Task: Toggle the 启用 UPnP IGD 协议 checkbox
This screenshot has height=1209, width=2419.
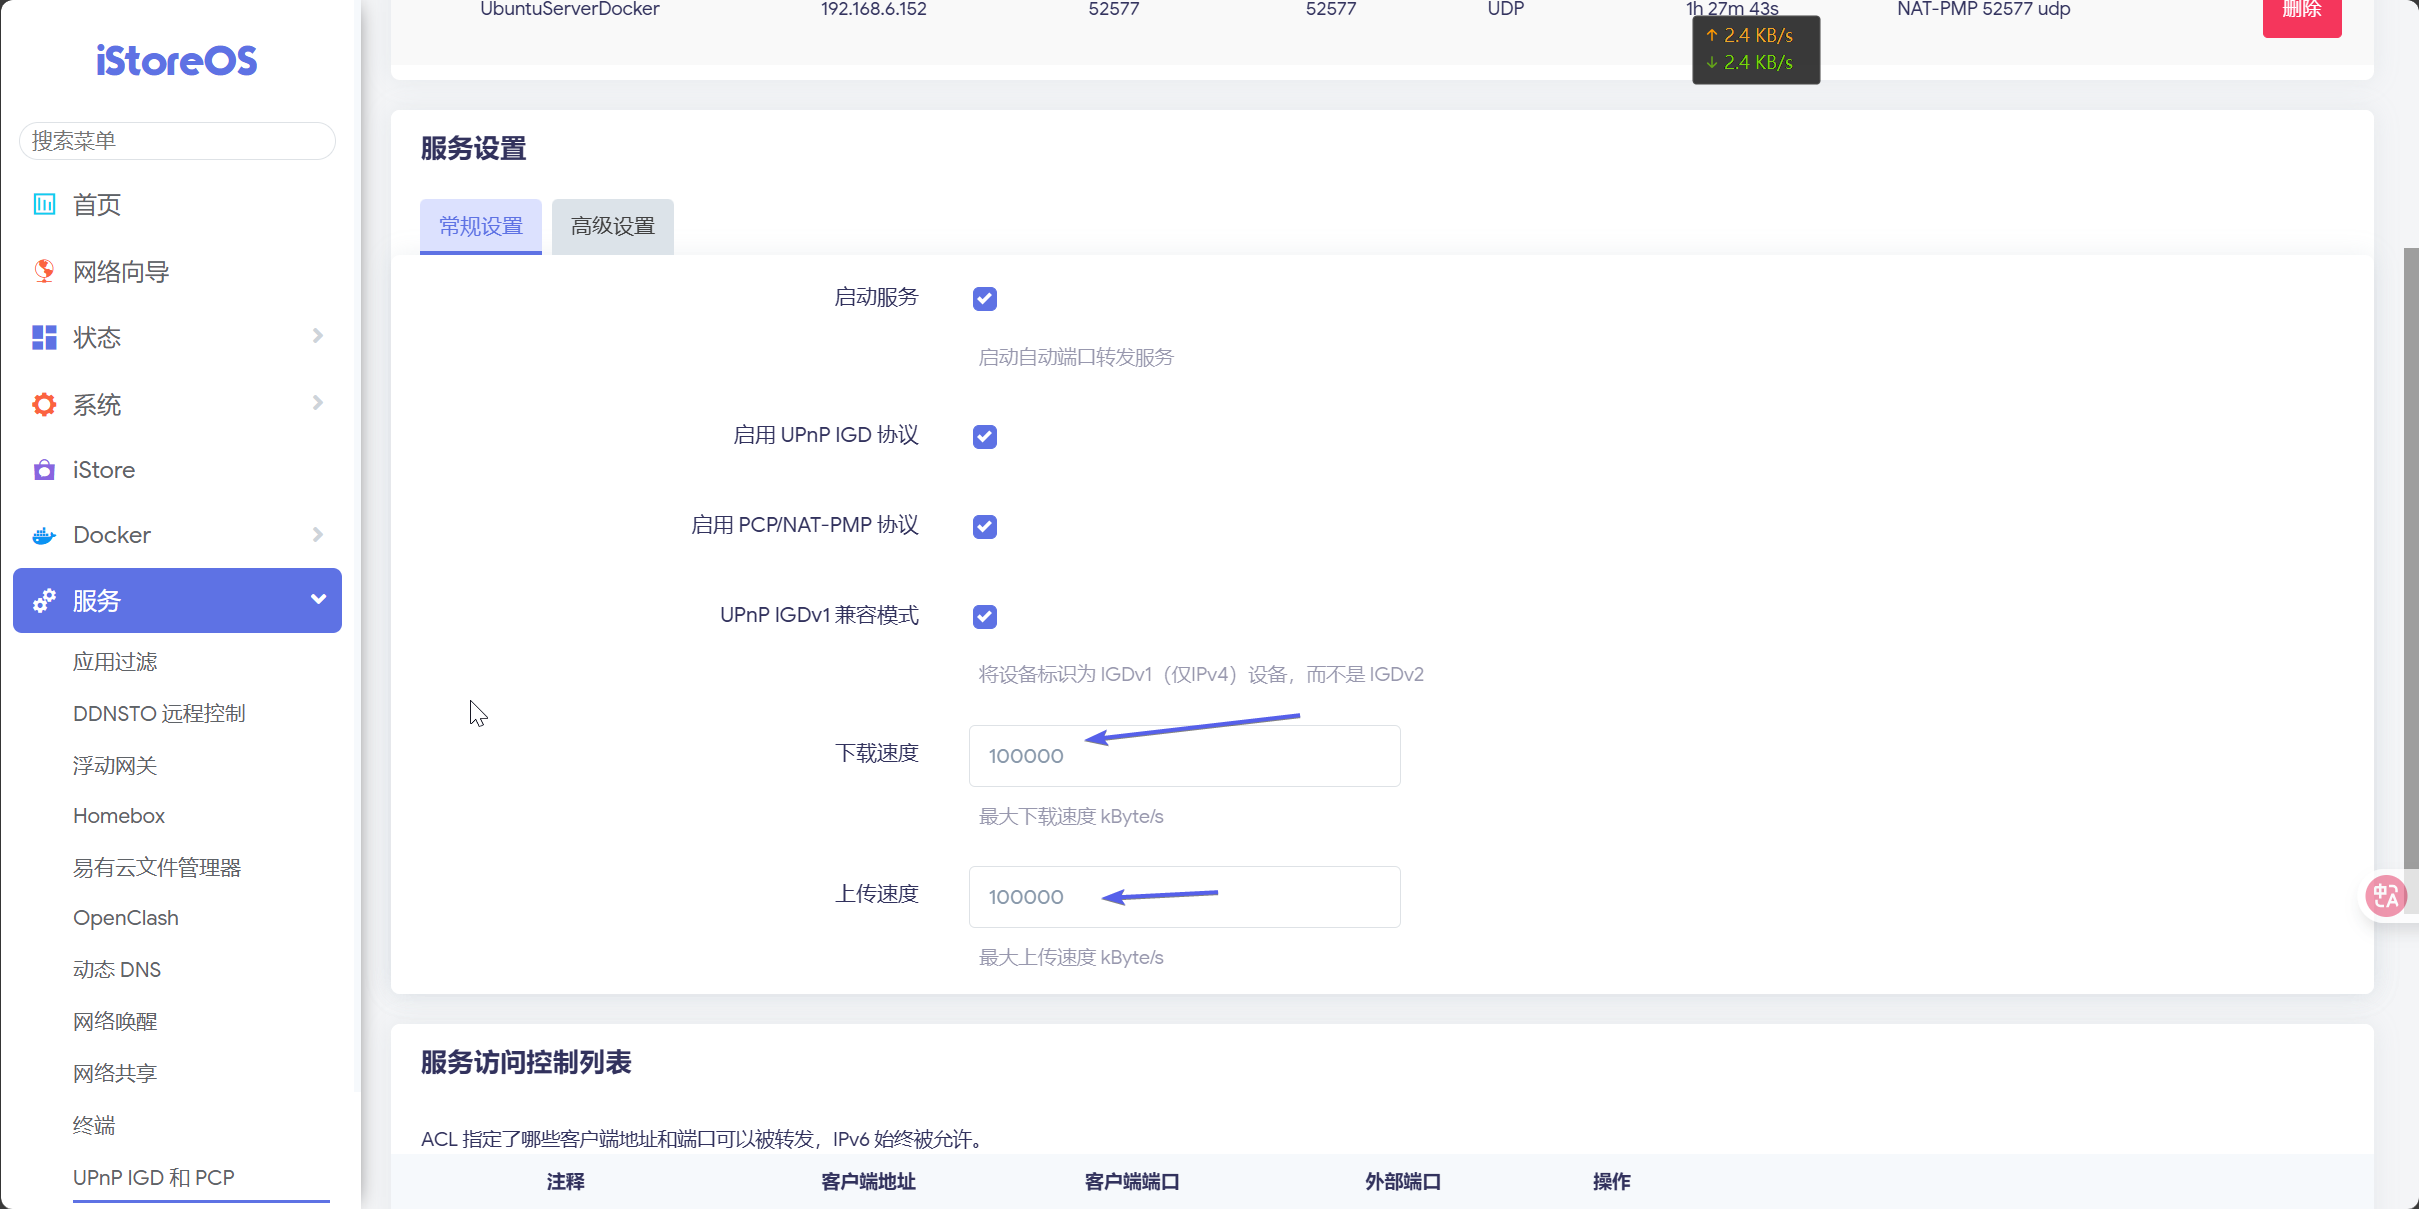Action: tap(984, 437)
